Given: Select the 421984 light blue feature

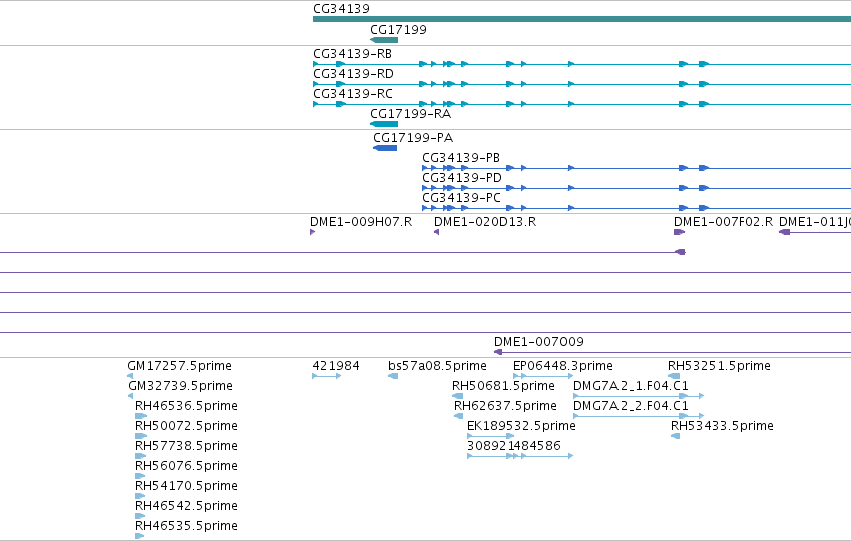Looking at the screenshot, I should (327, 376).
